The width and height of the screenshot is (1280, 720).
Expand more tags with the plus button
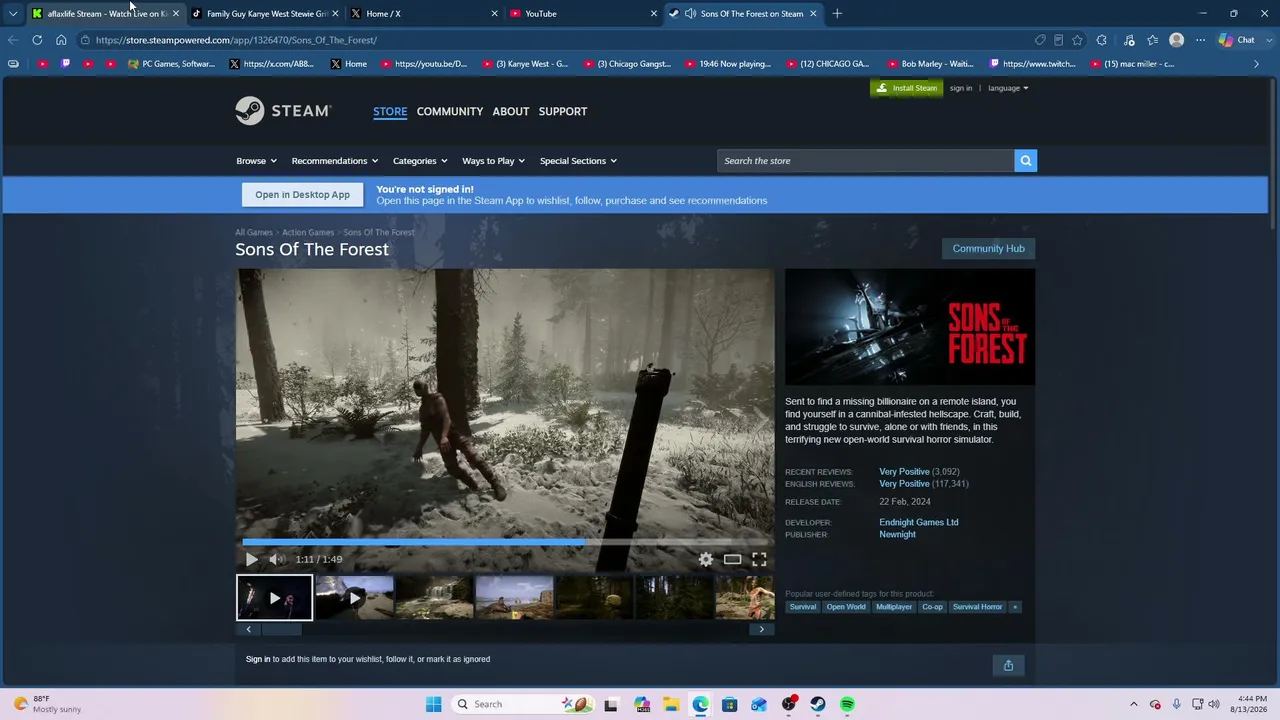point(1015,607)
